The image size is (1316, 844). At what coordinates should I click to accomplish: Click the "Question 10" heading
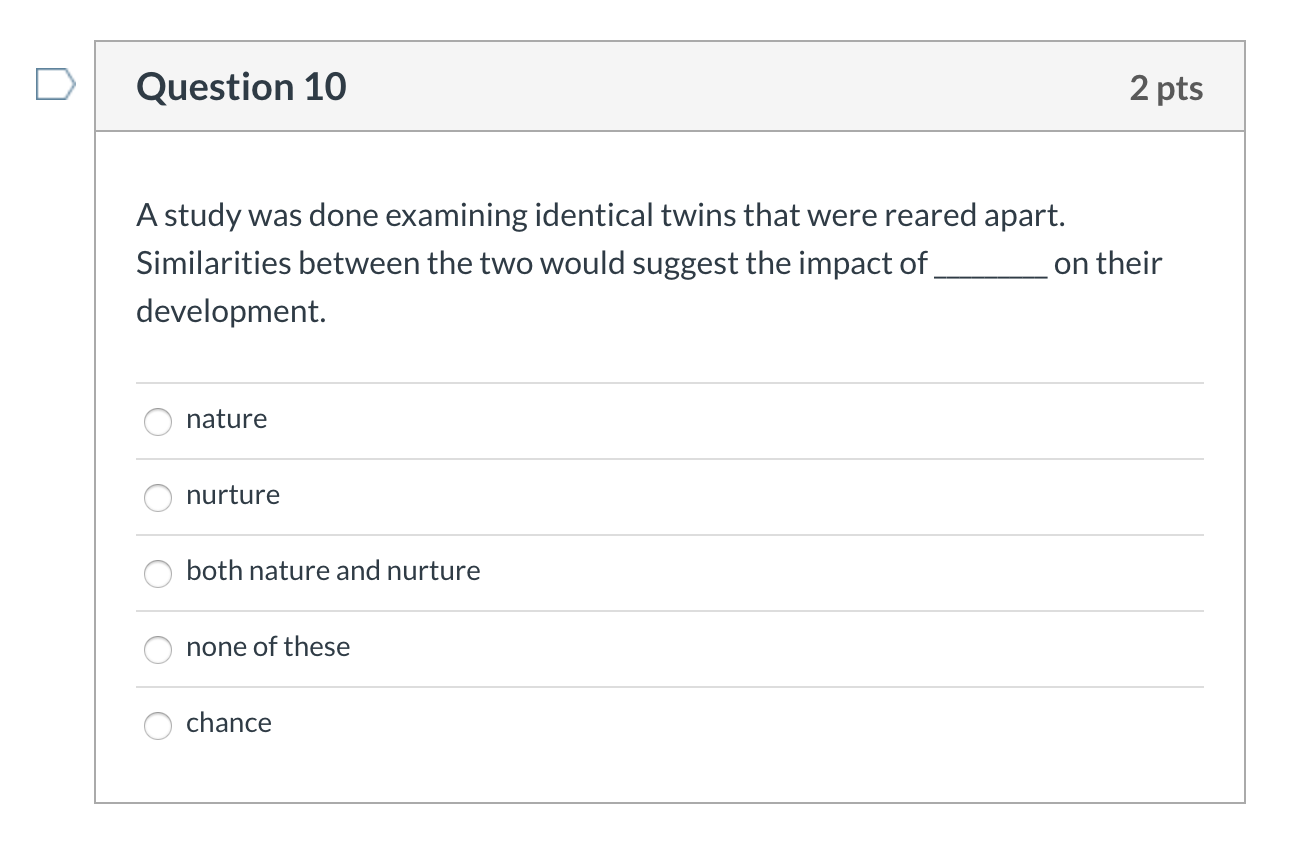point(241,87)
